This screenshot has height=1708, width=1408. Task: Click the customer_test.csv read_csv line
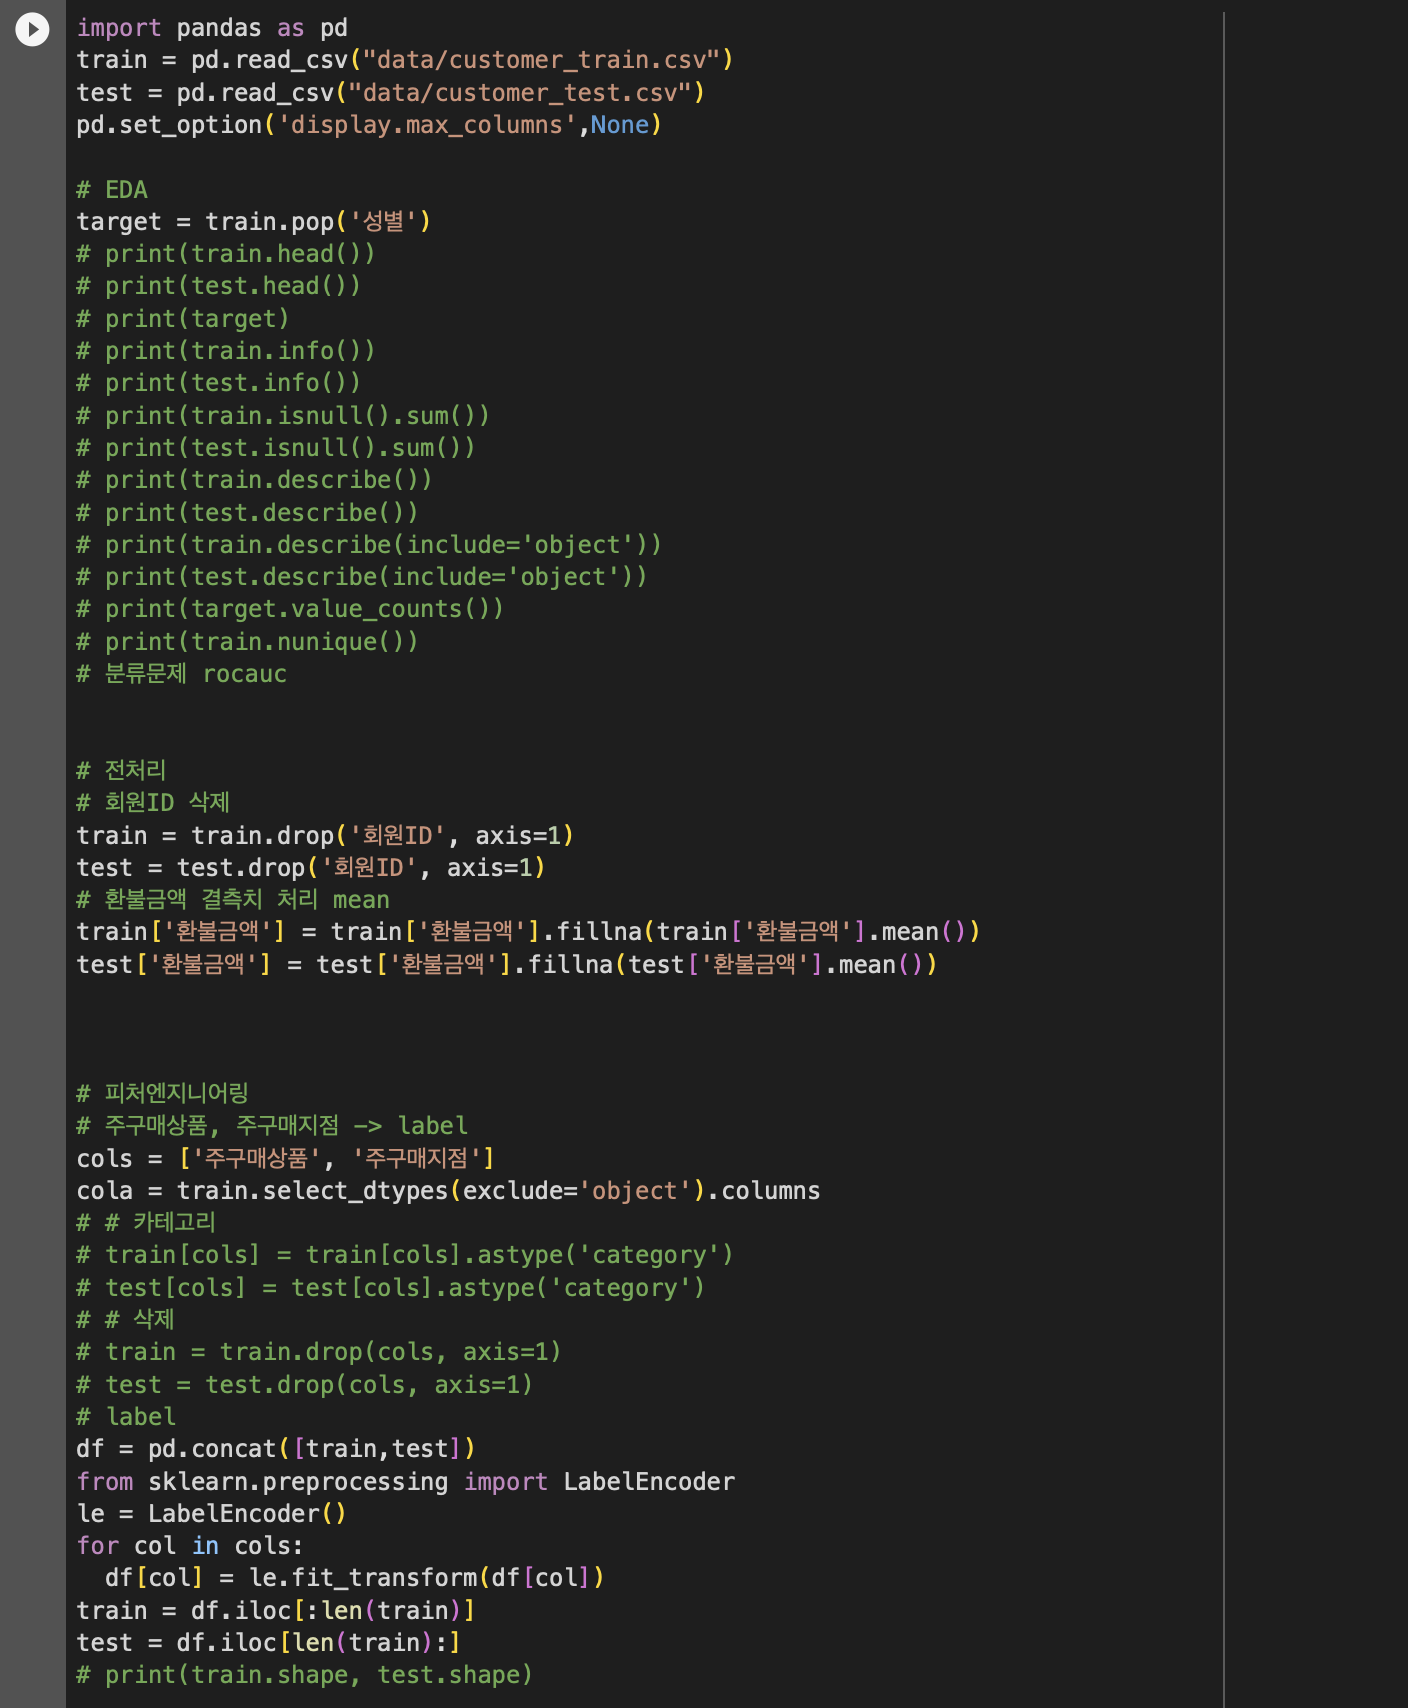[x=391, y=93]
